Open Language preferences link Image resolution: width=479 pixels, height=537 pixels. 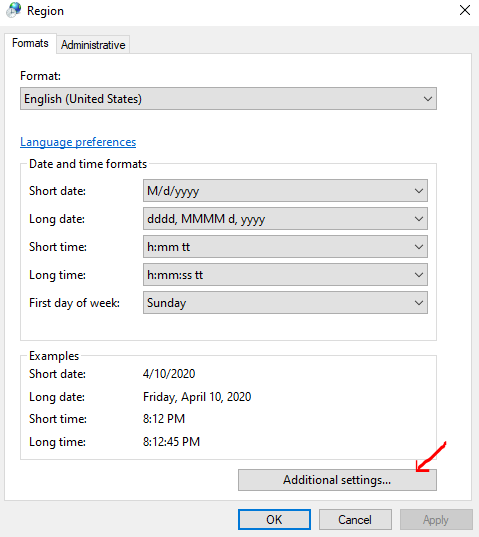pos(78,142)
